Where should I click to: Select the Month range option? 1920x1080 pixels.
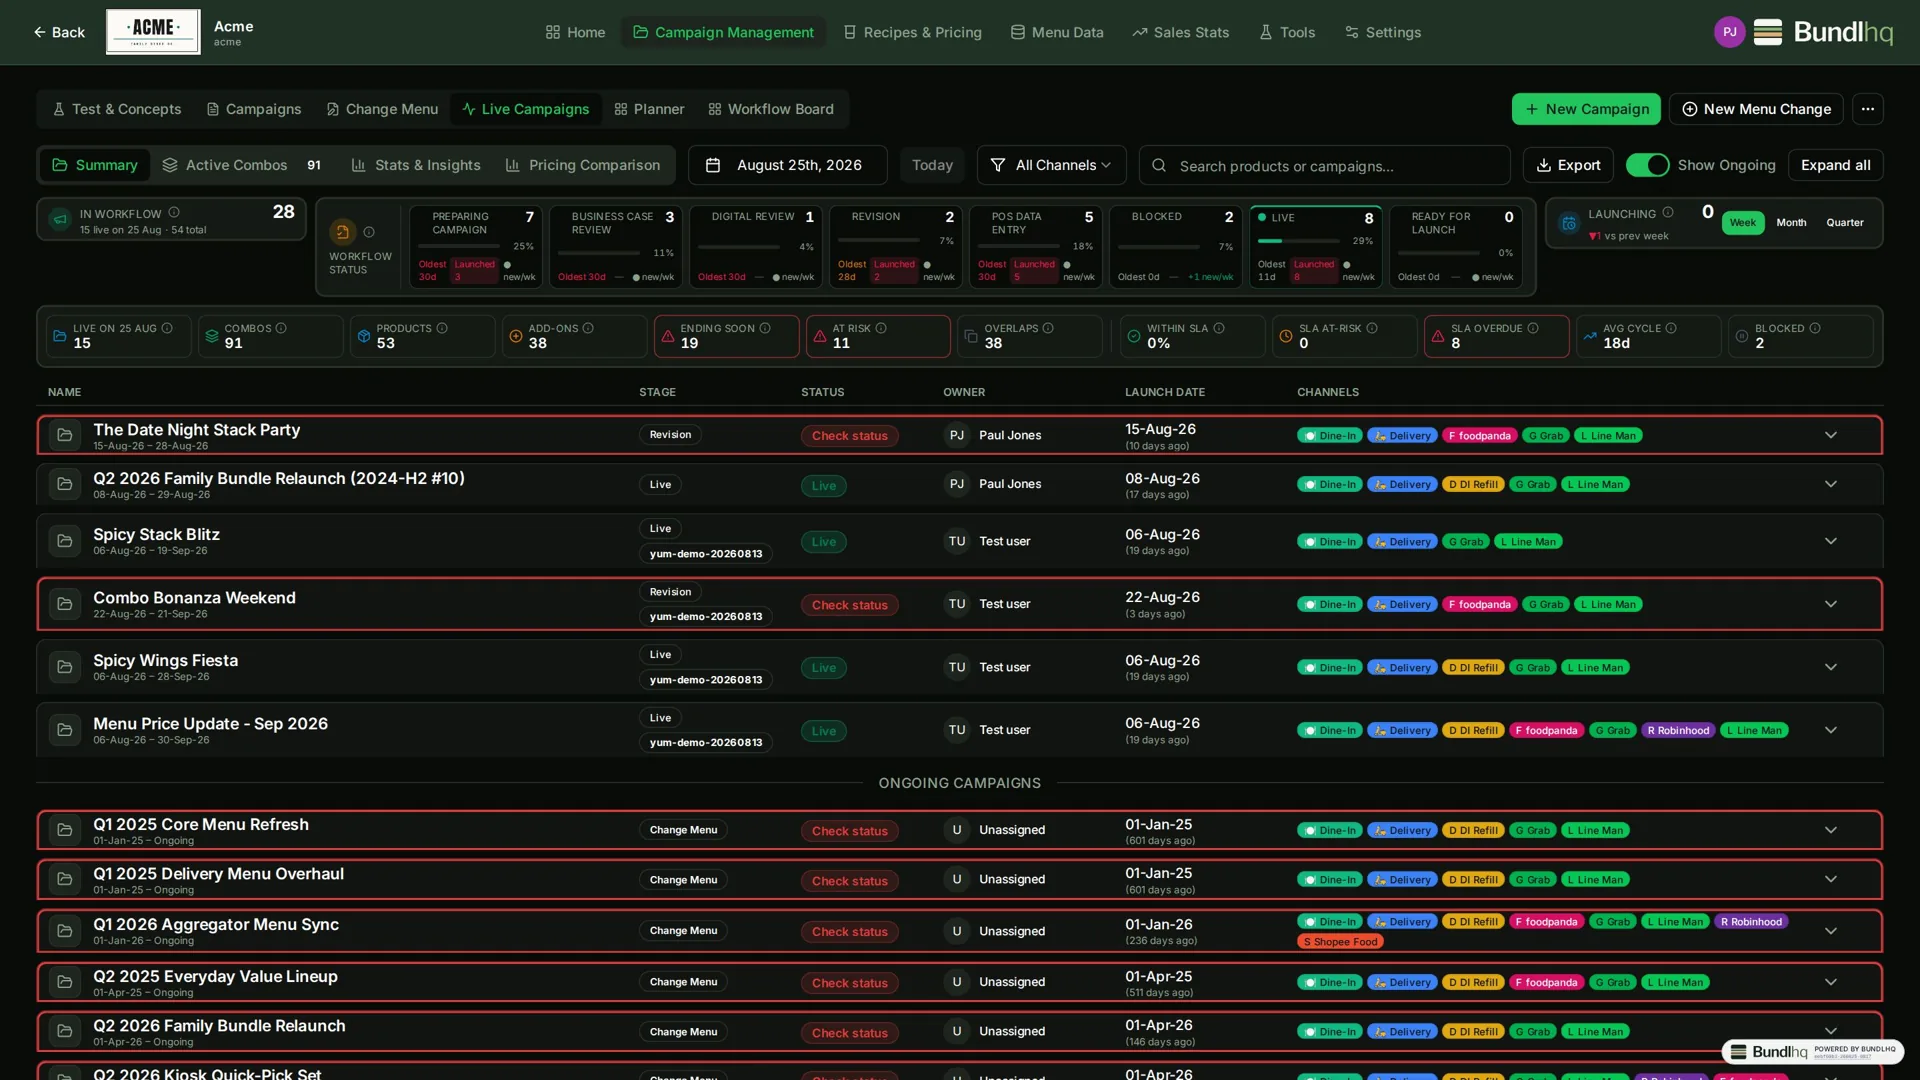(1791, 223)
